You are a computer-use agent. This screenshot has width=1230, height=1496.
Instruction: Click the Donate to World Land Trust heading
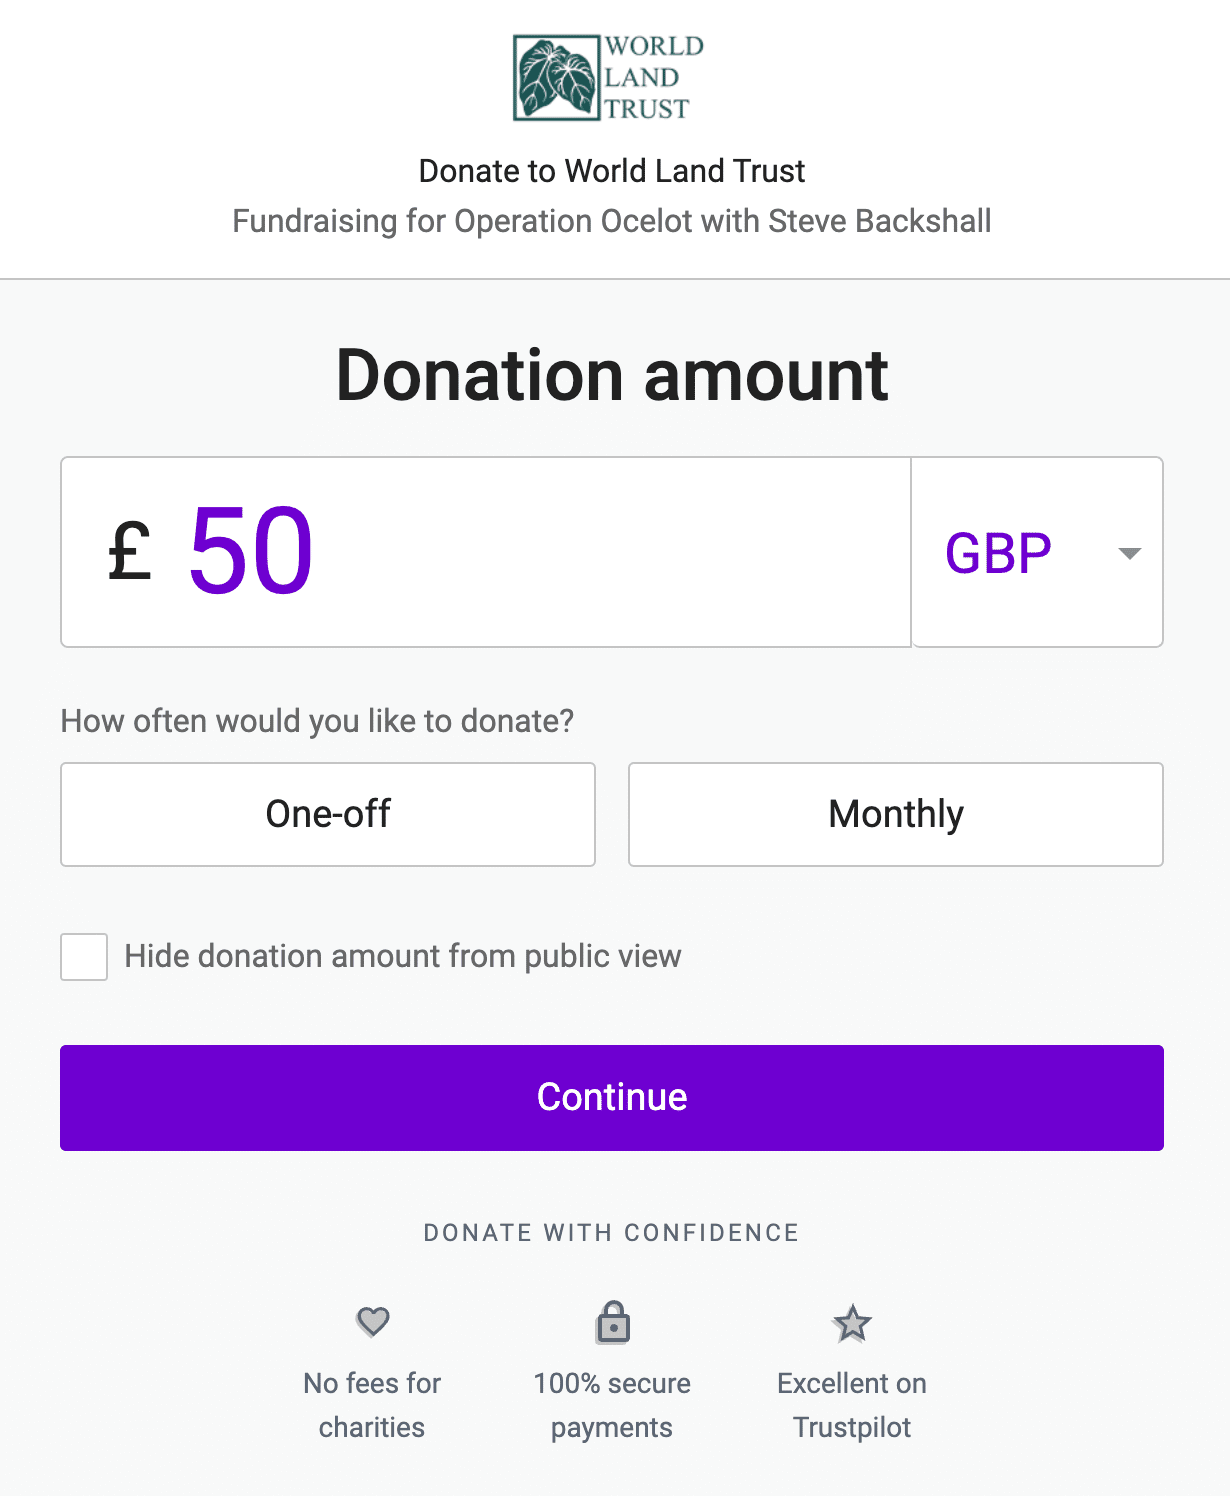[x=612, y=171]
